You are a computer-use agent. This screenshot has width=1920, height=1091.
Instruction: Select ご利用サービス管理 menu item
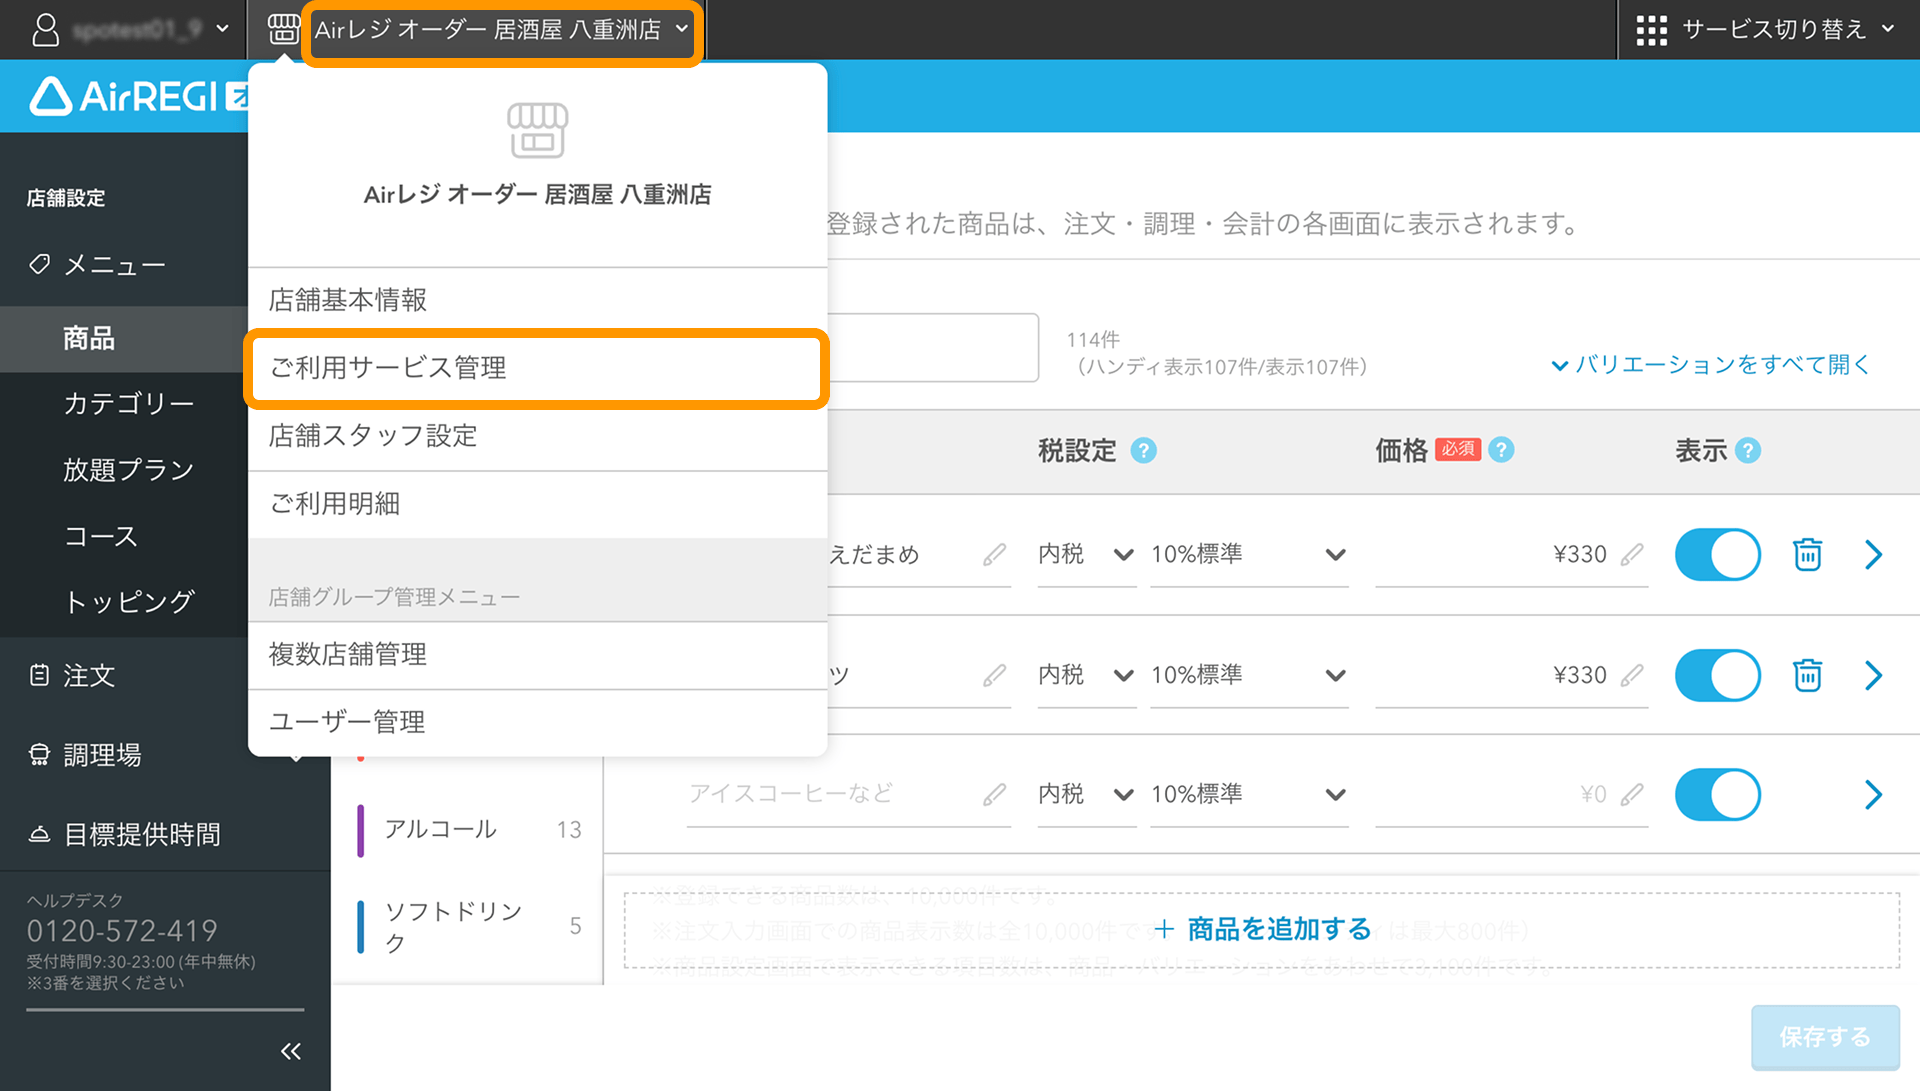[537, 368]
